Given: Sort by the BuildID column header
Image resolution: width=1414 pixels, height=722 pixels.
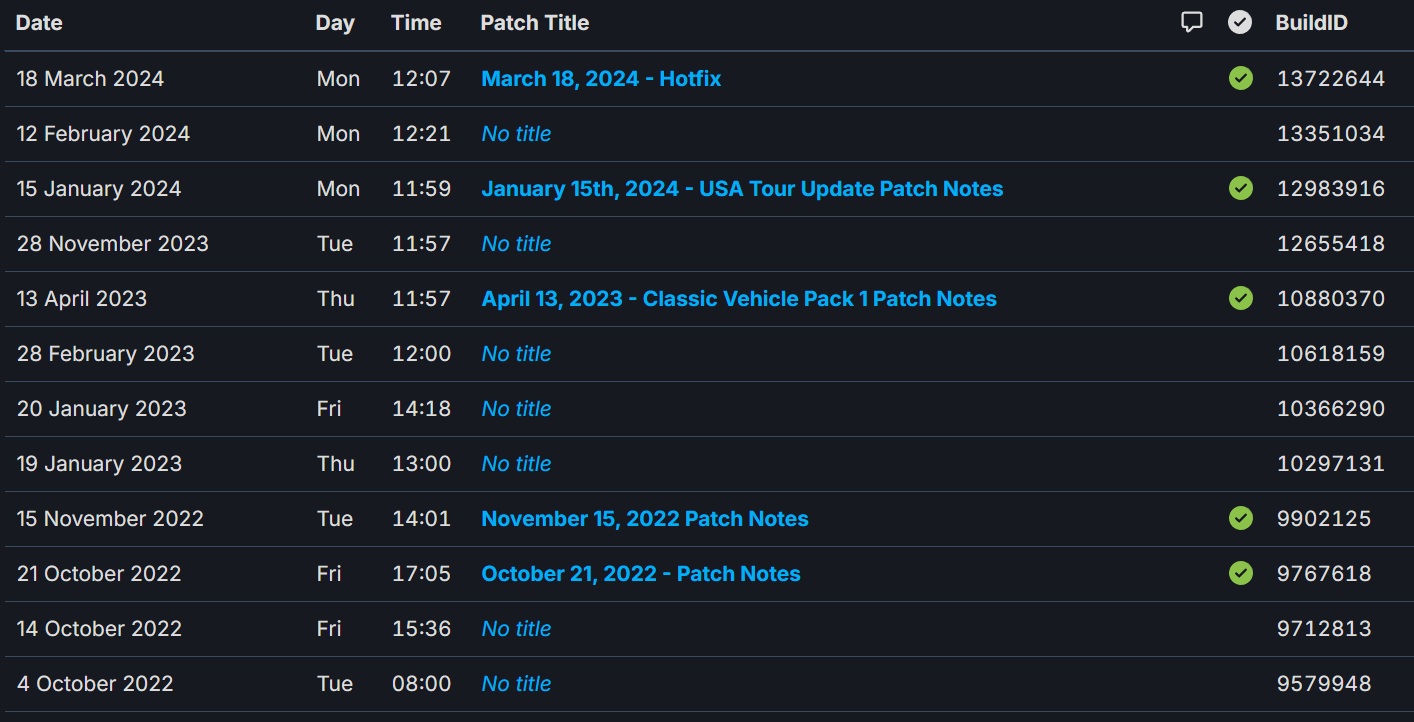Looking at the screenshot, I should pos(1311,23).
